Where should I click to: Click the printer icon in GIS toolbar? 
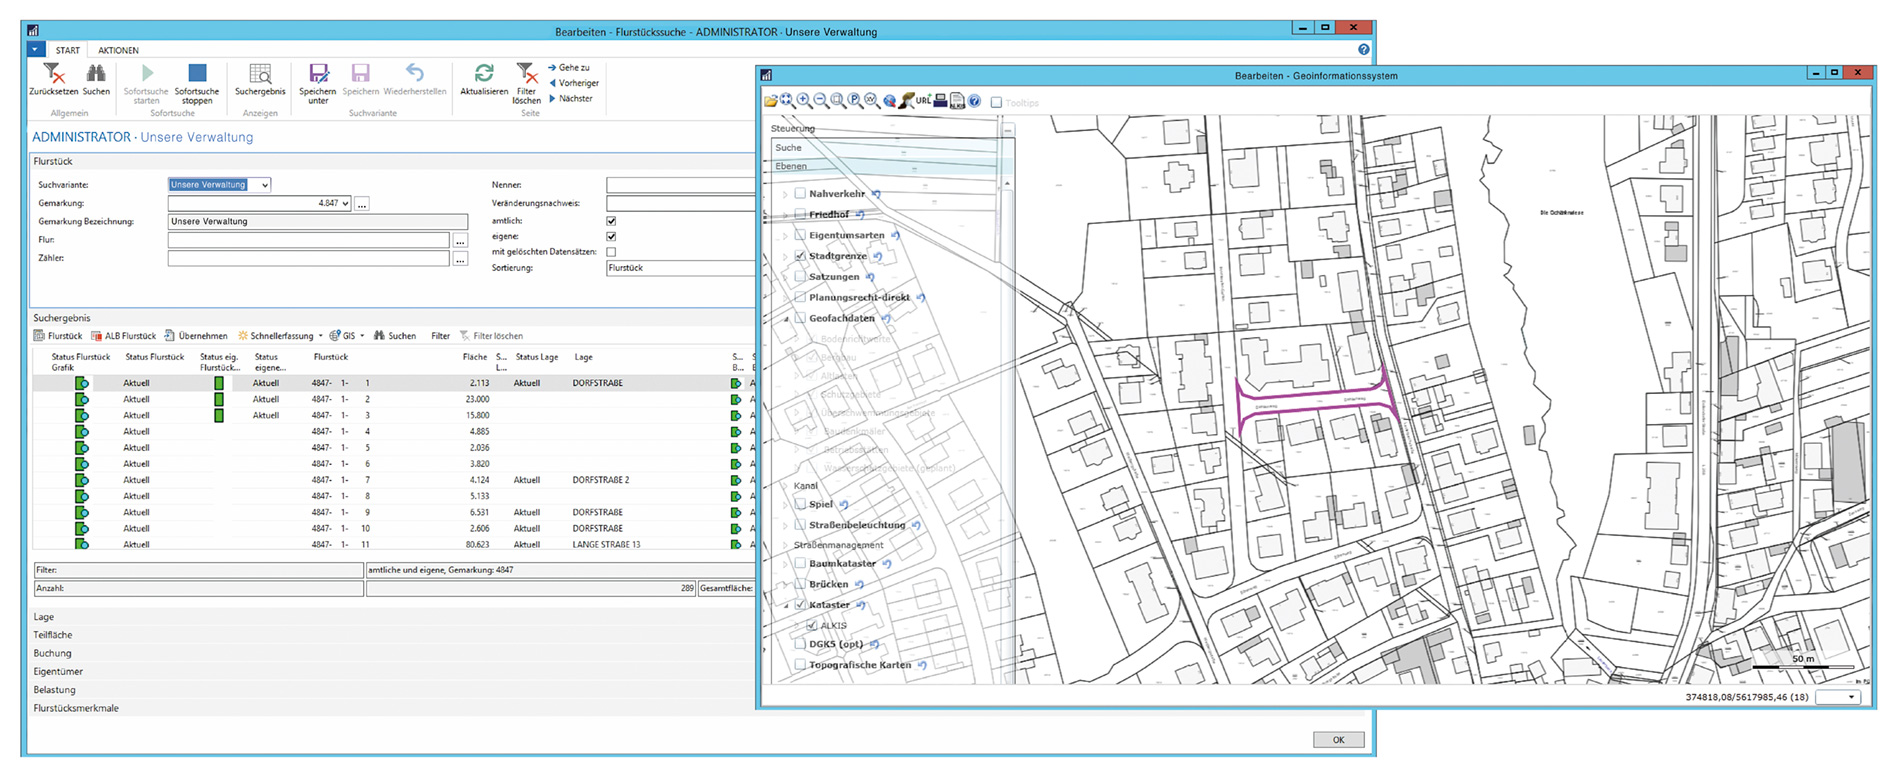click(940, 101)
